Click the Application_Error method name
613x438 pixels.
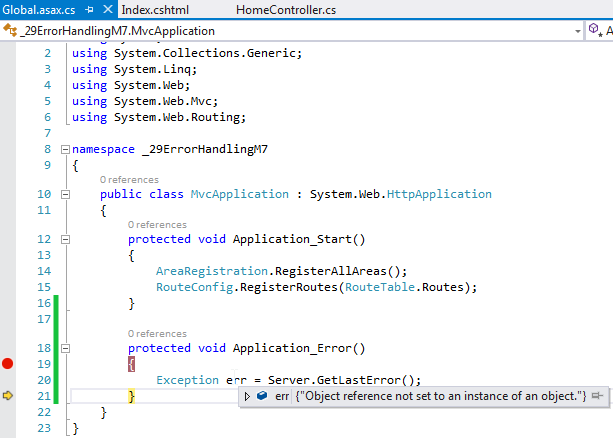point(292,348)
